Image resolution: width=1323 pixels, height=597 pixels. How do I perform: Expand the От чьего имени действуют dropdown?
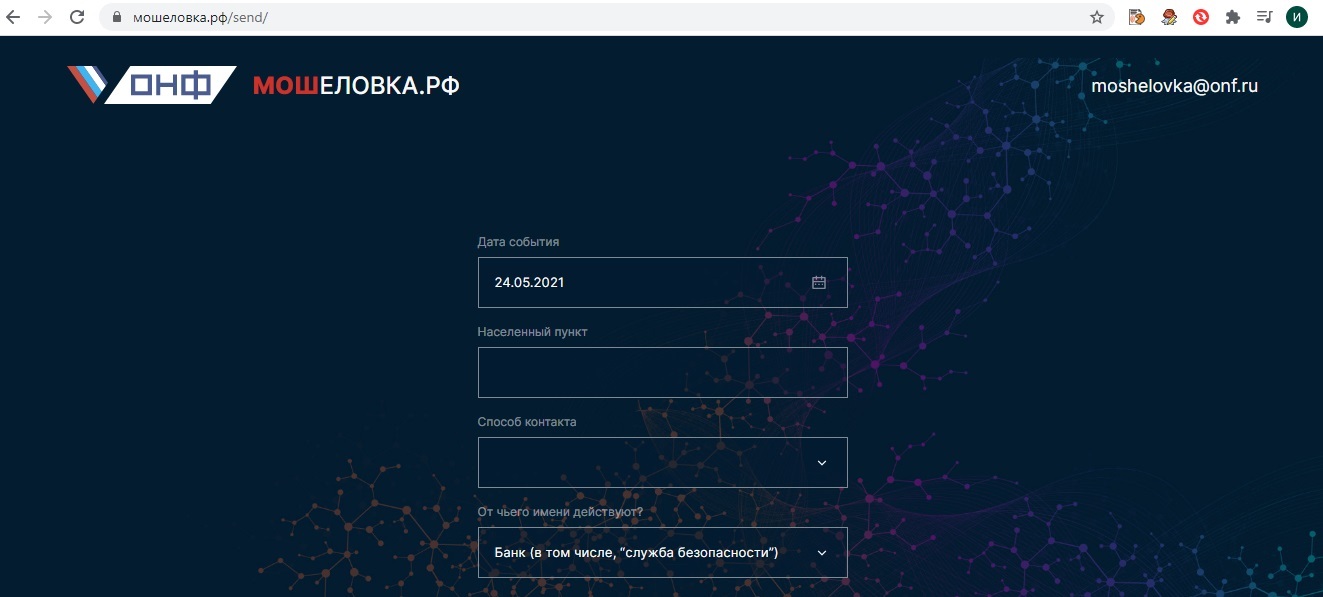[x=662, y=552]
